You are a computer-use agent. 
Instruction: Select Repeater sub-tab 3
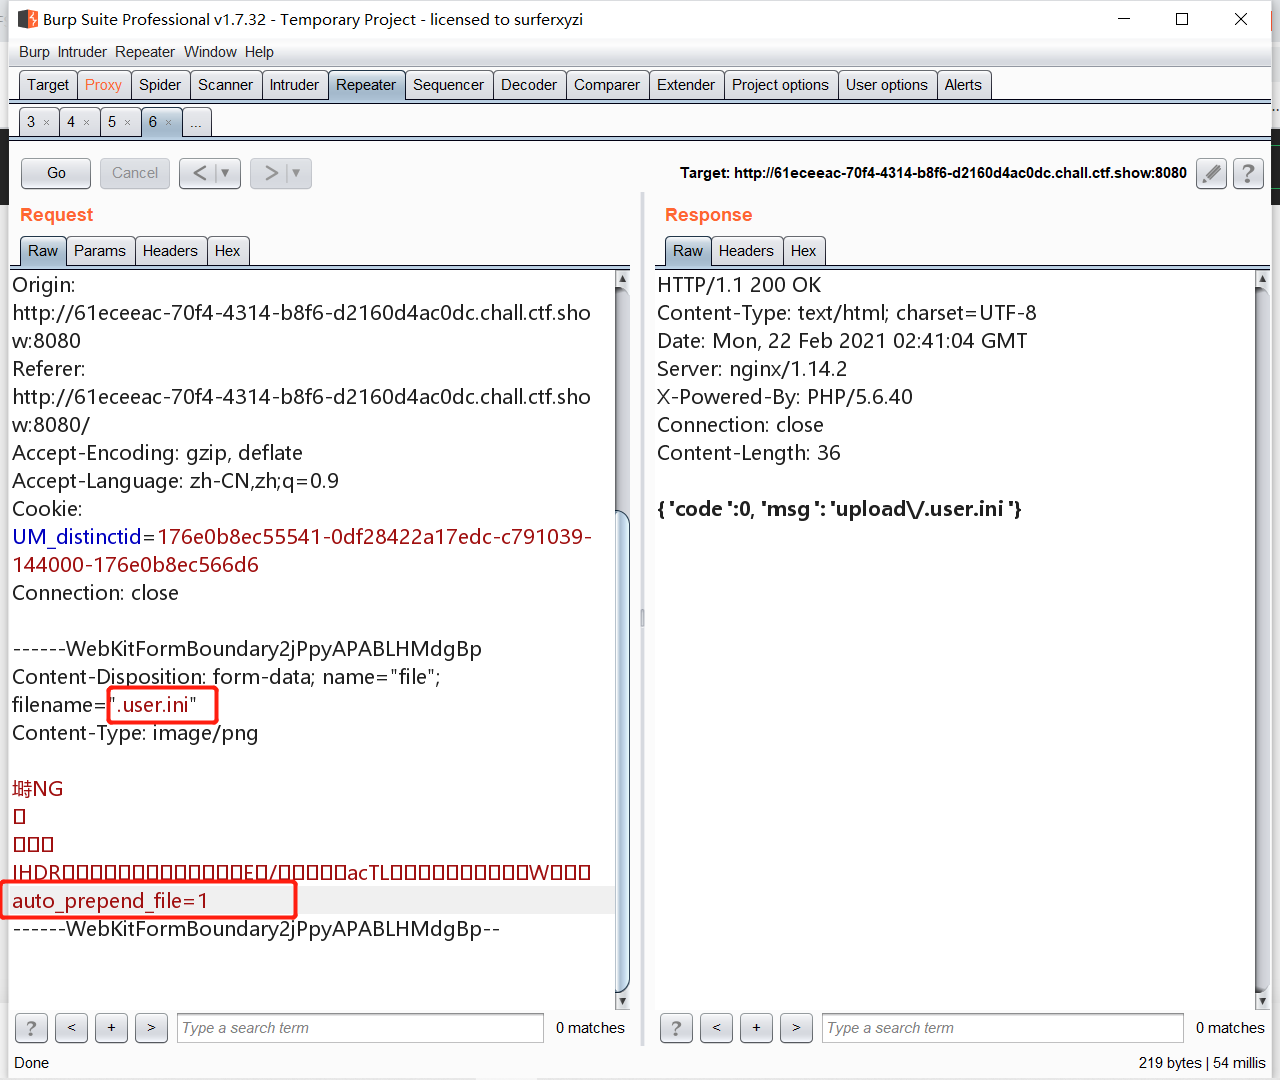tap(31, 122)
